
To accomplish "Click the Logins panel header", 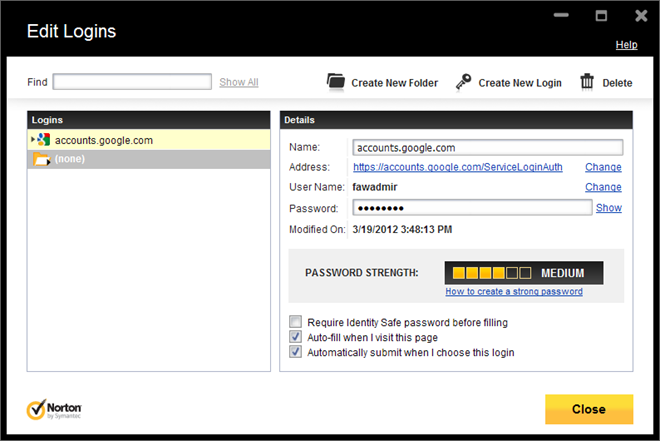I will pos(149,120).
